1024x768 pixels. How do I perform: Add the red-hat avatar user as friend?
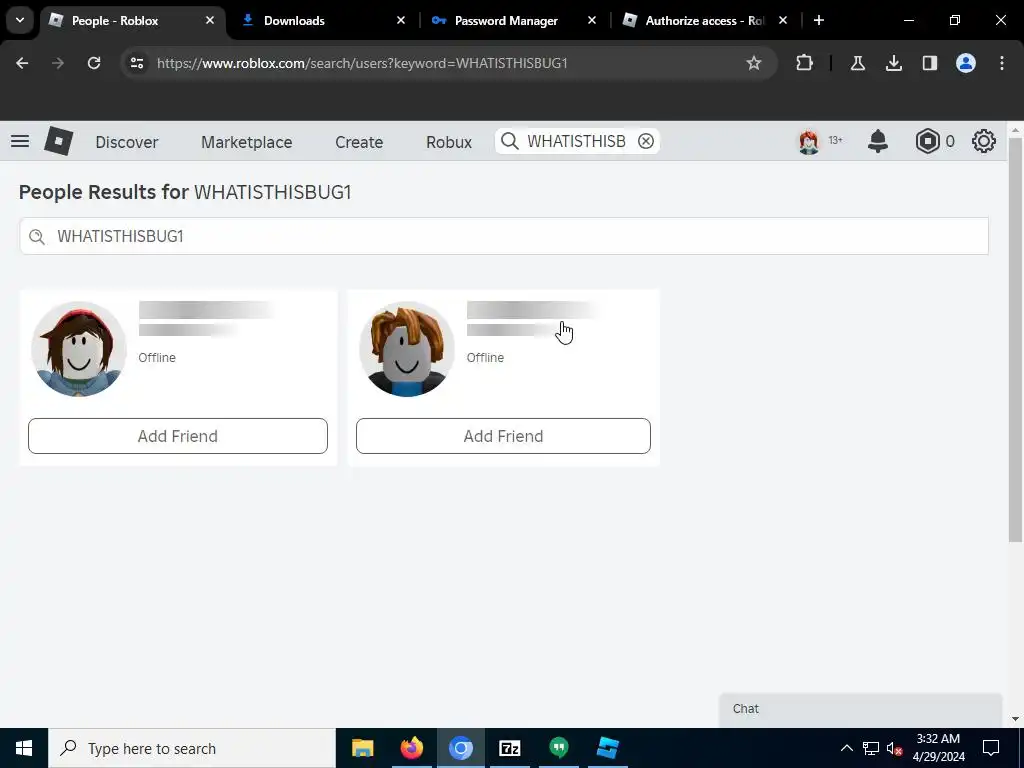tap(178, 436)
